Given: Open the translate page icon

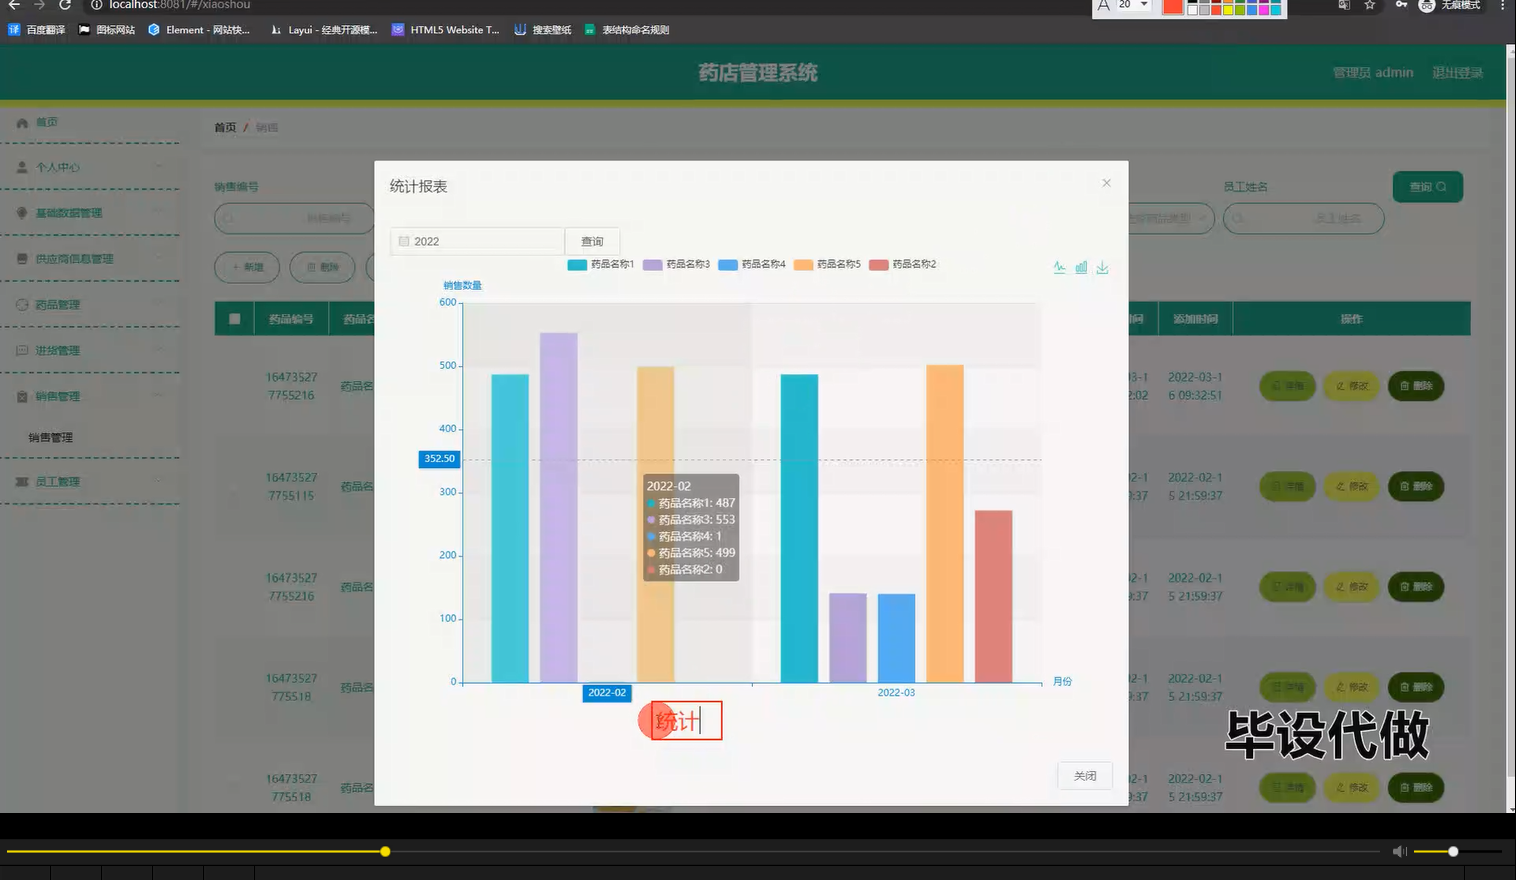Looking at the screenshot, I should (x=1344, y=5).
